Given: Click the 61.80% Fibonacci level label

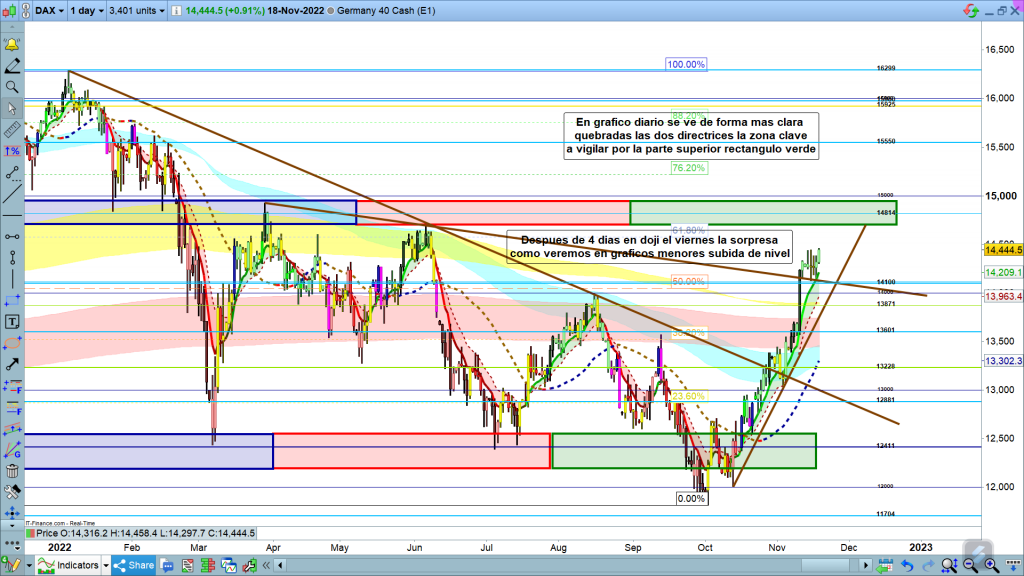Looking at the screenshot, I should click(x=688, y=230).
